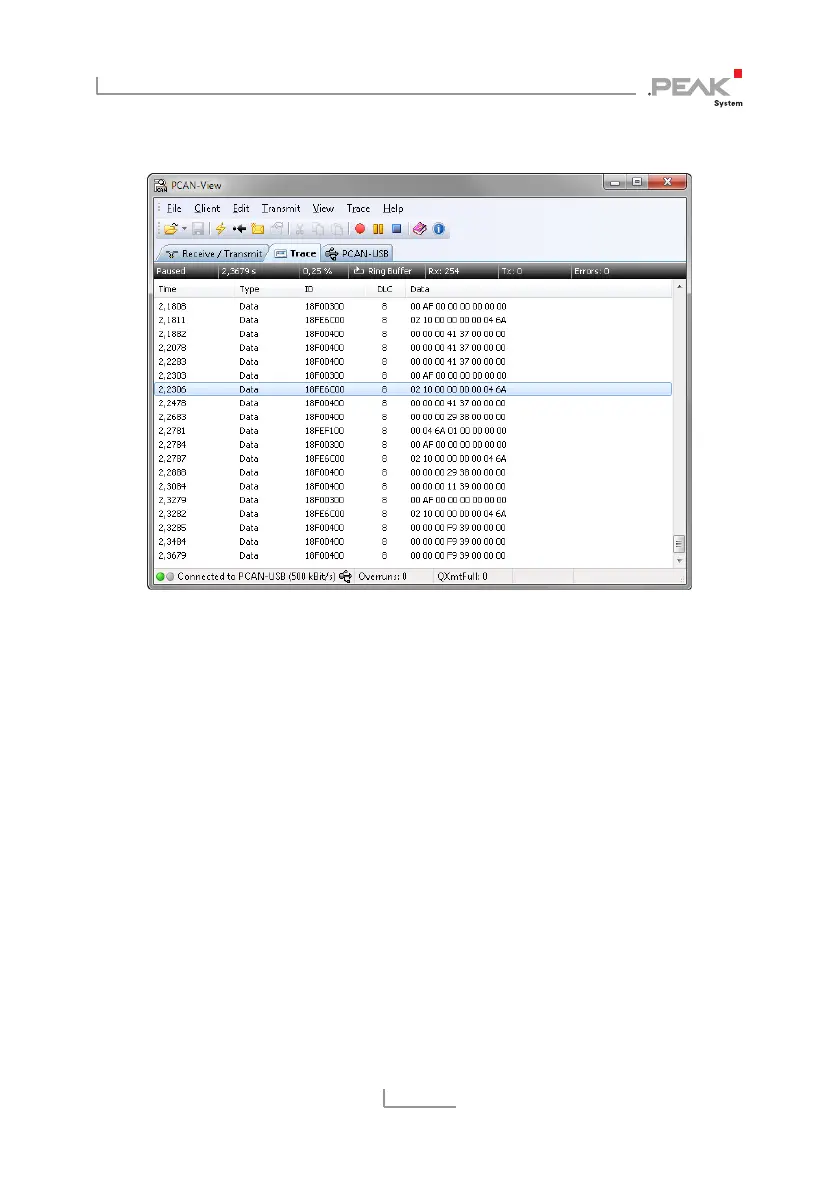840x1190 pixels.
Task: Select the trace row at time 2,3084
Action: (x=413, y=486)
